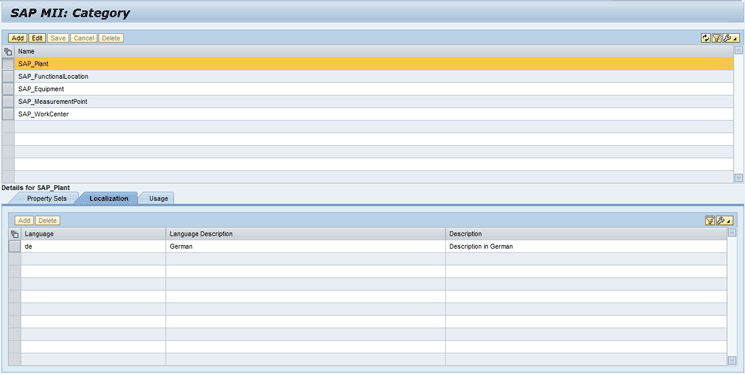The width and height of the screenshot is (745, 374).
Task: Click Add in the Localization toolbar
Action: 24,221
